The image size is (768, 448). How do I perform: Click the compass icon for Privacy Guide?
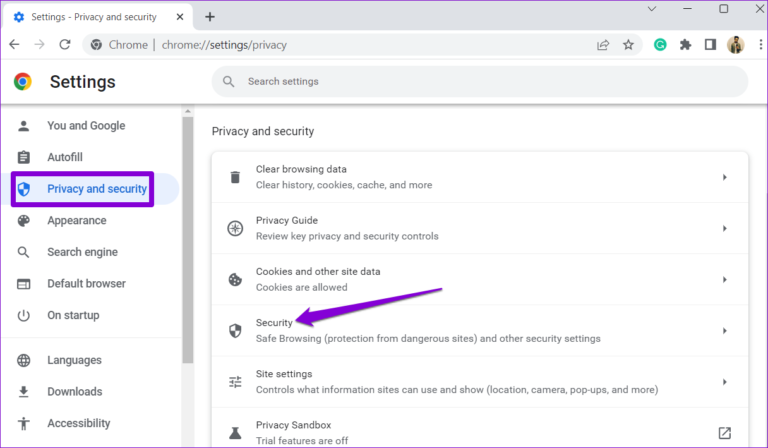pyautogui.click(x=235, y=228)
